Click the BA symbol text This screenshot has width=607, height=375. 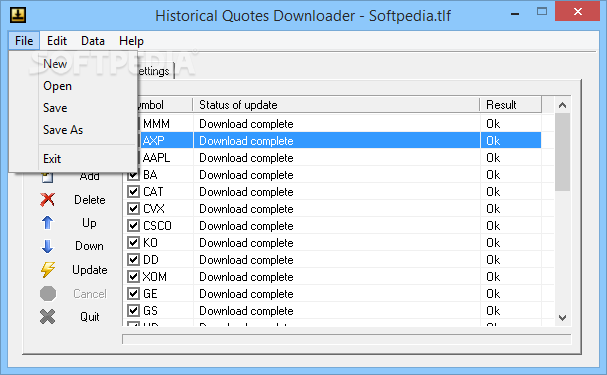click(150, 175)
